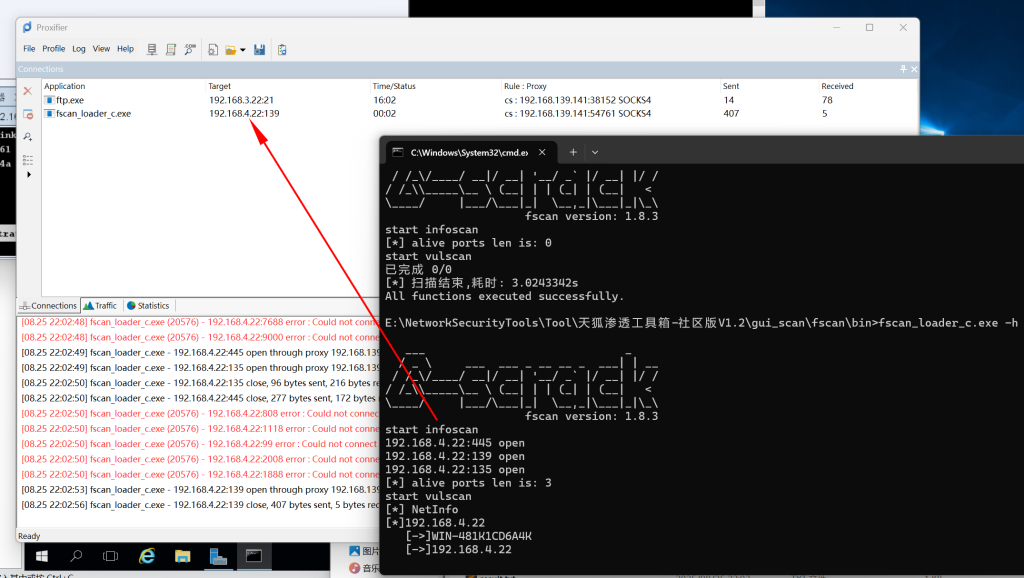
Task: Select log line 192.168.4.22:139 close, 407 bytes sent
Action: tap(200, 505)
